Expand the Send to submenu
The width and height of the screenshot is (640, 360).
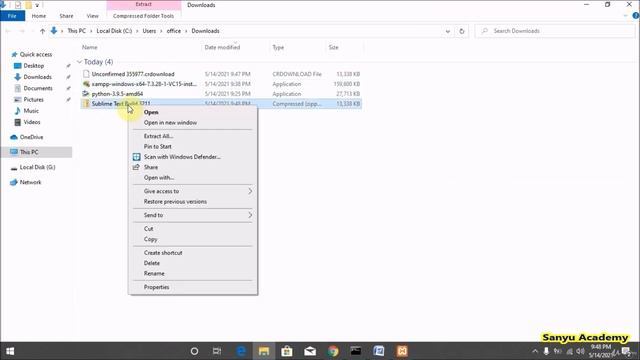[193, 215]
